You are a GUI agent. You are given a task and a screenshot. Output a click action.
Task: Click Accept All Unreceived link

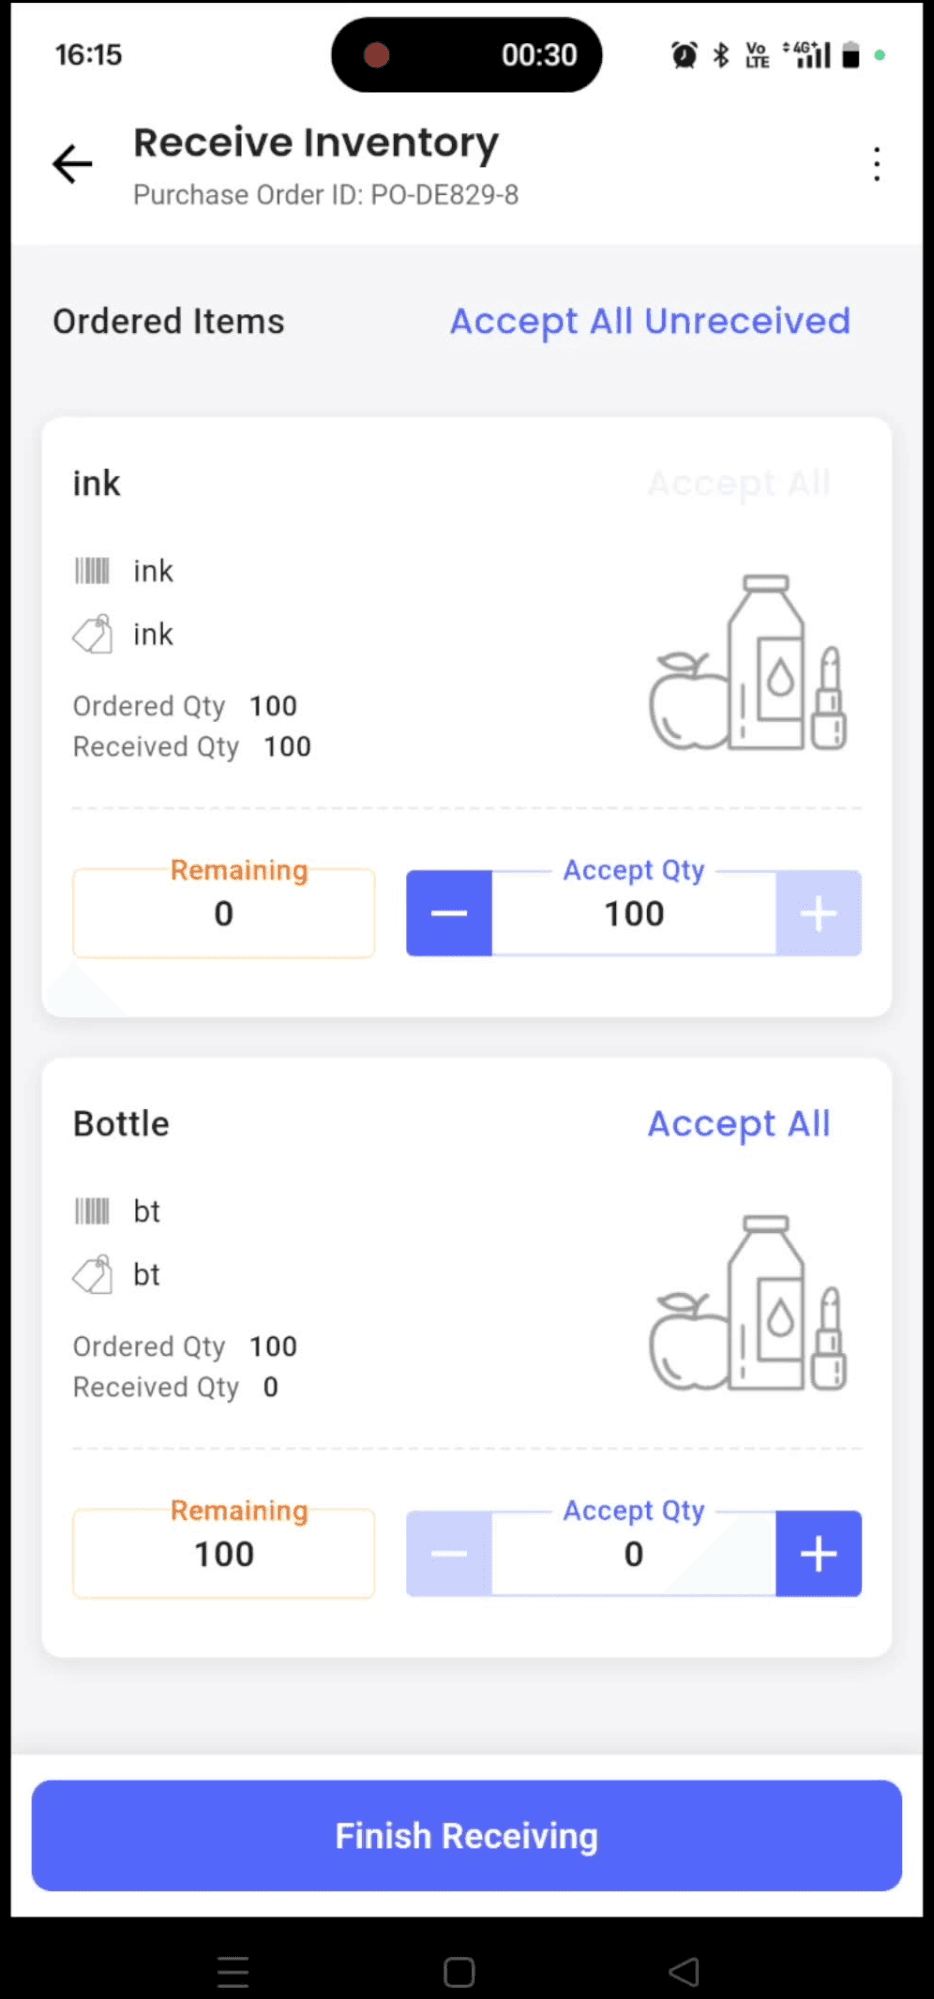tap(650, 321)
